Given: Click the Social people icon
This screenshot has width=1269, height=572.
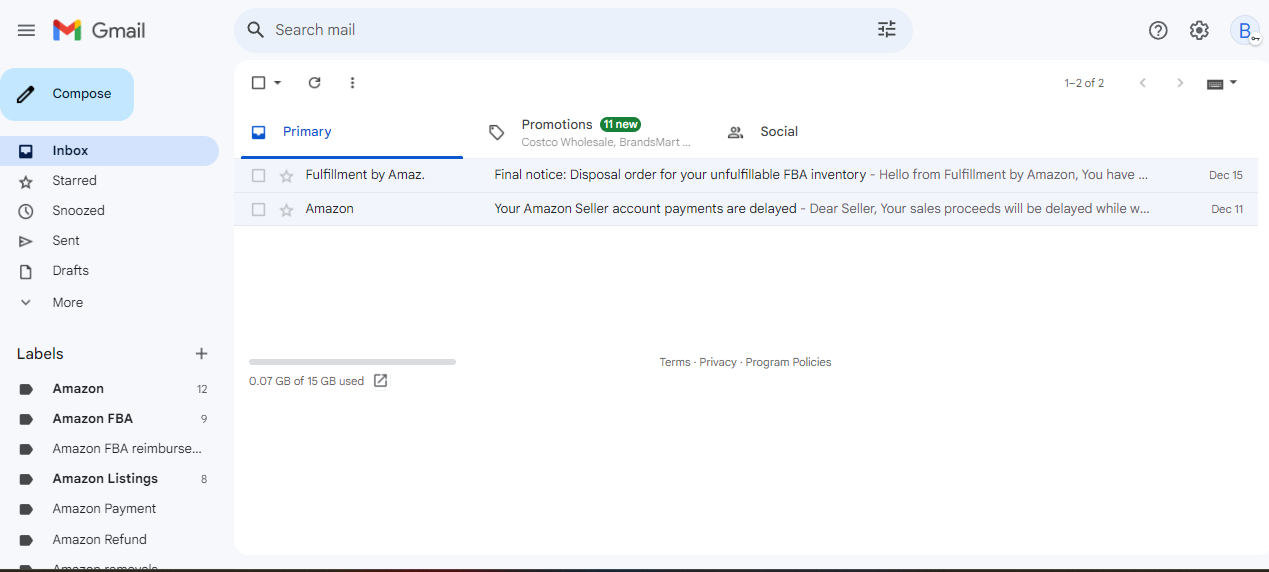Looking at the screenshot, I should click(x=736, y=132).
